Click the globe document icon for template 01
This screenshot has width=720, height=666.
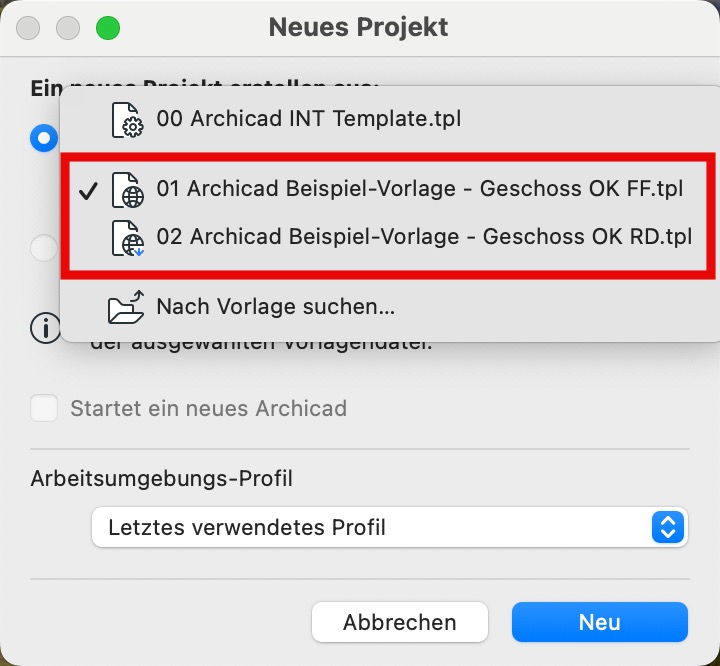pos(127,190)
